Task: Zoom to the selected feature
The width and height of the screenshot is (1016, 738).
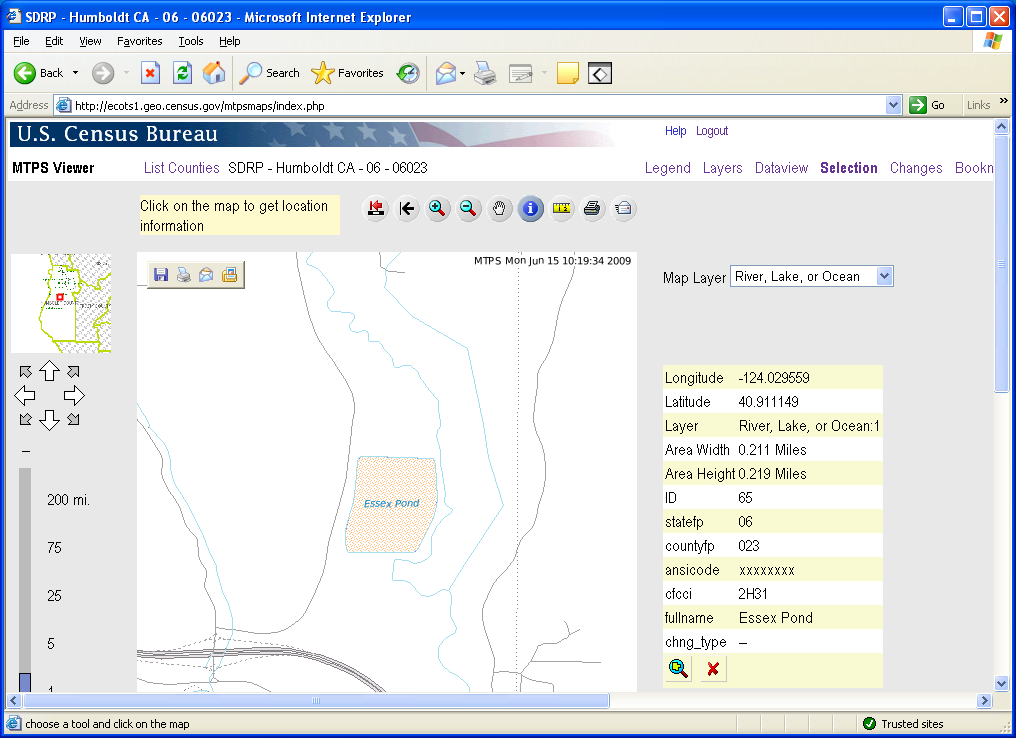Action: click(679, 669)
